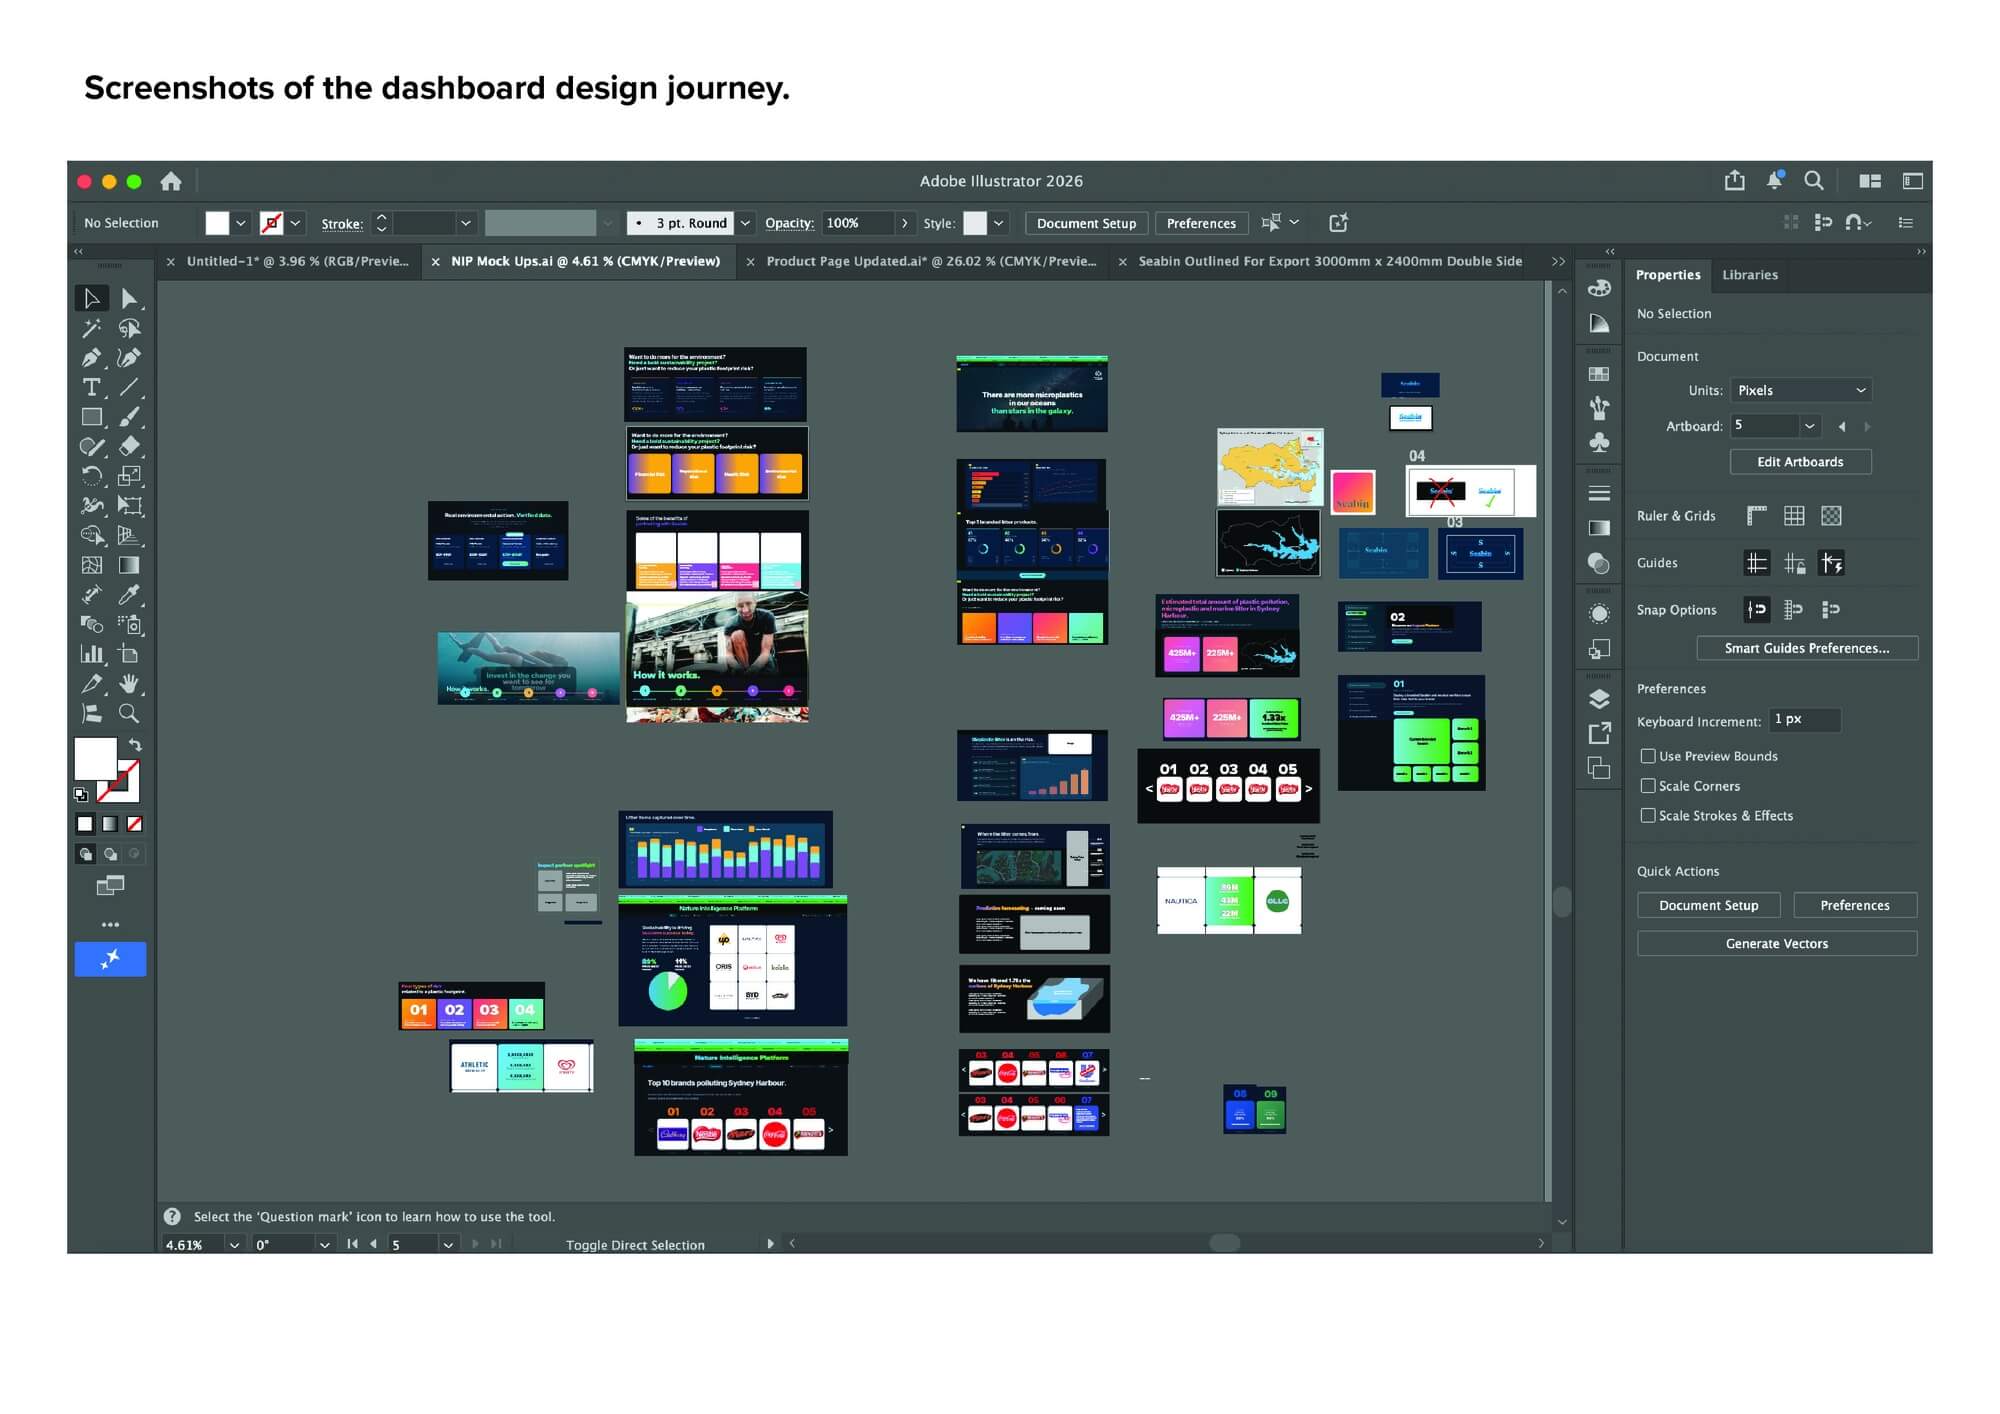Expand the Opacity 100% arrow

[904, 223]
